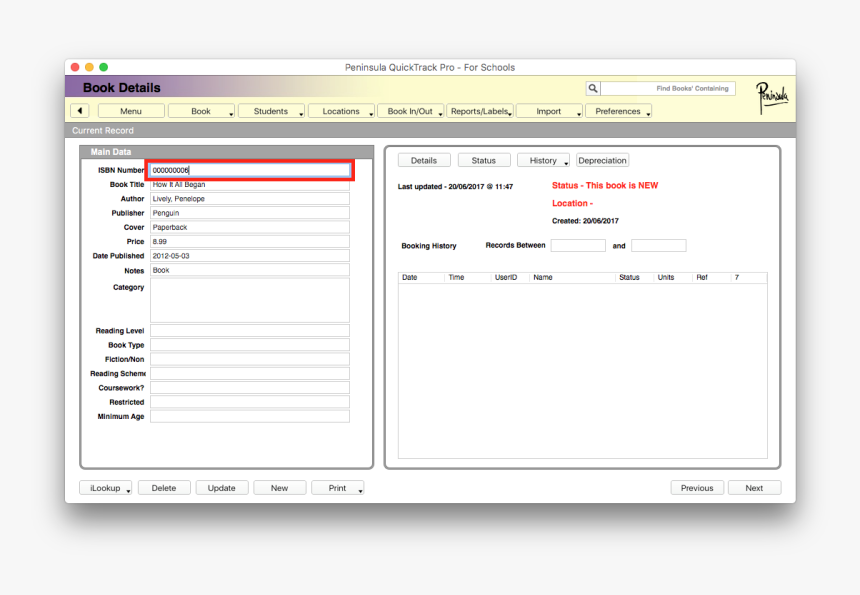Screen dimensions: 860x595
Task: Click the Book Title field
Action: 250,185
